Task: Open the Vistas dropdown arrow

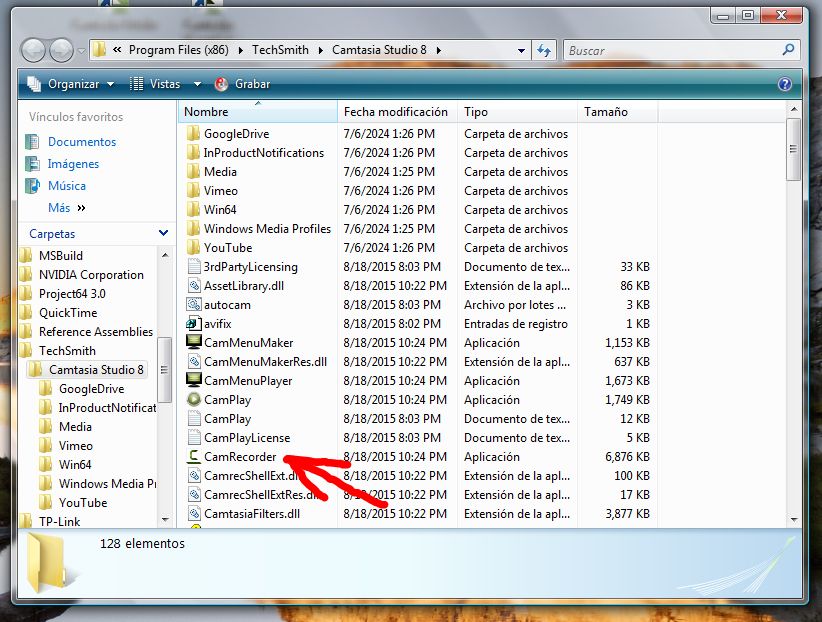Action: click(197, 84)
